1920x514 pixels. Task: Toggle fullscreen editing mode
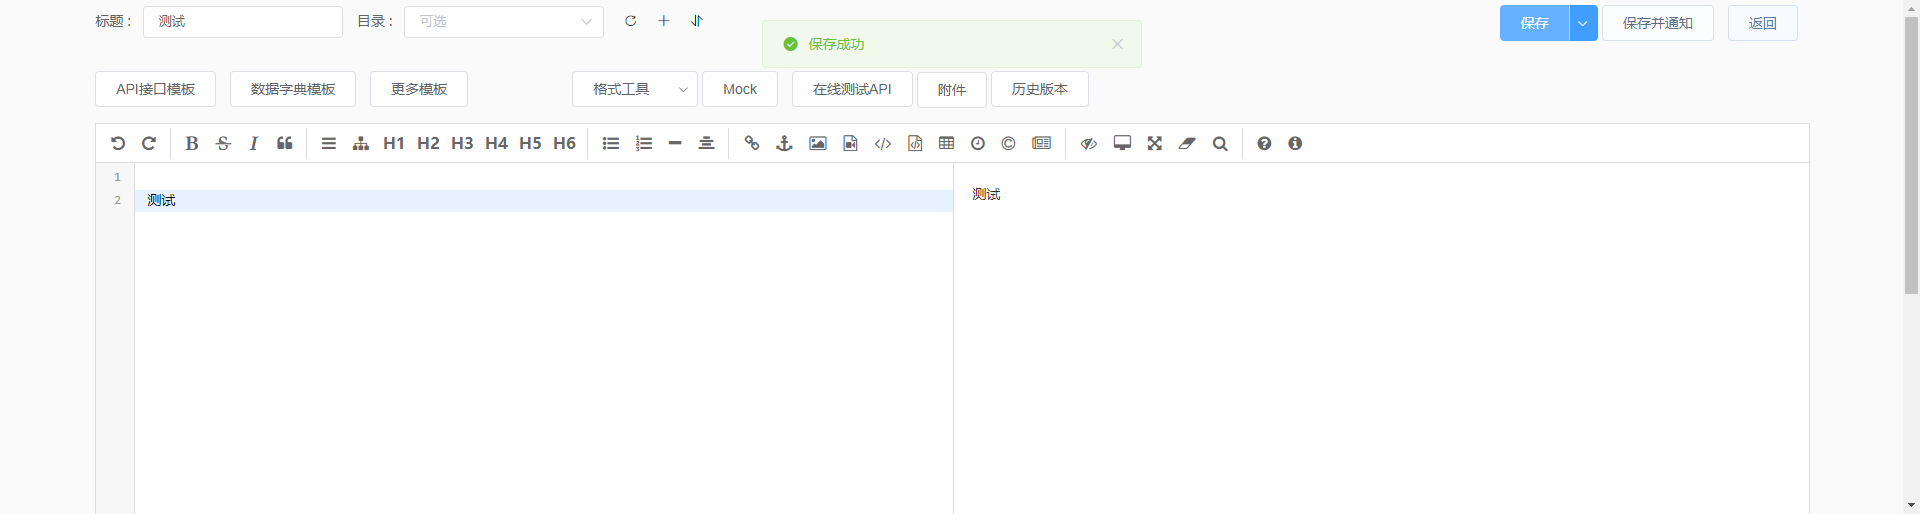pos(1155,143)
